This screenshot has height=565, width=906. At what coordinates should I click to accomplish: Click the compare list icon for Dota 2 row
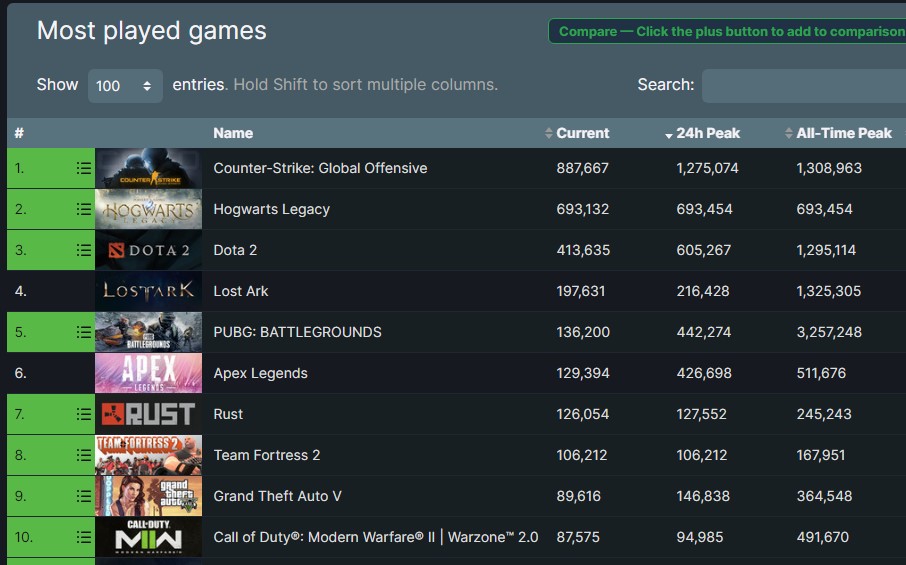84,250
